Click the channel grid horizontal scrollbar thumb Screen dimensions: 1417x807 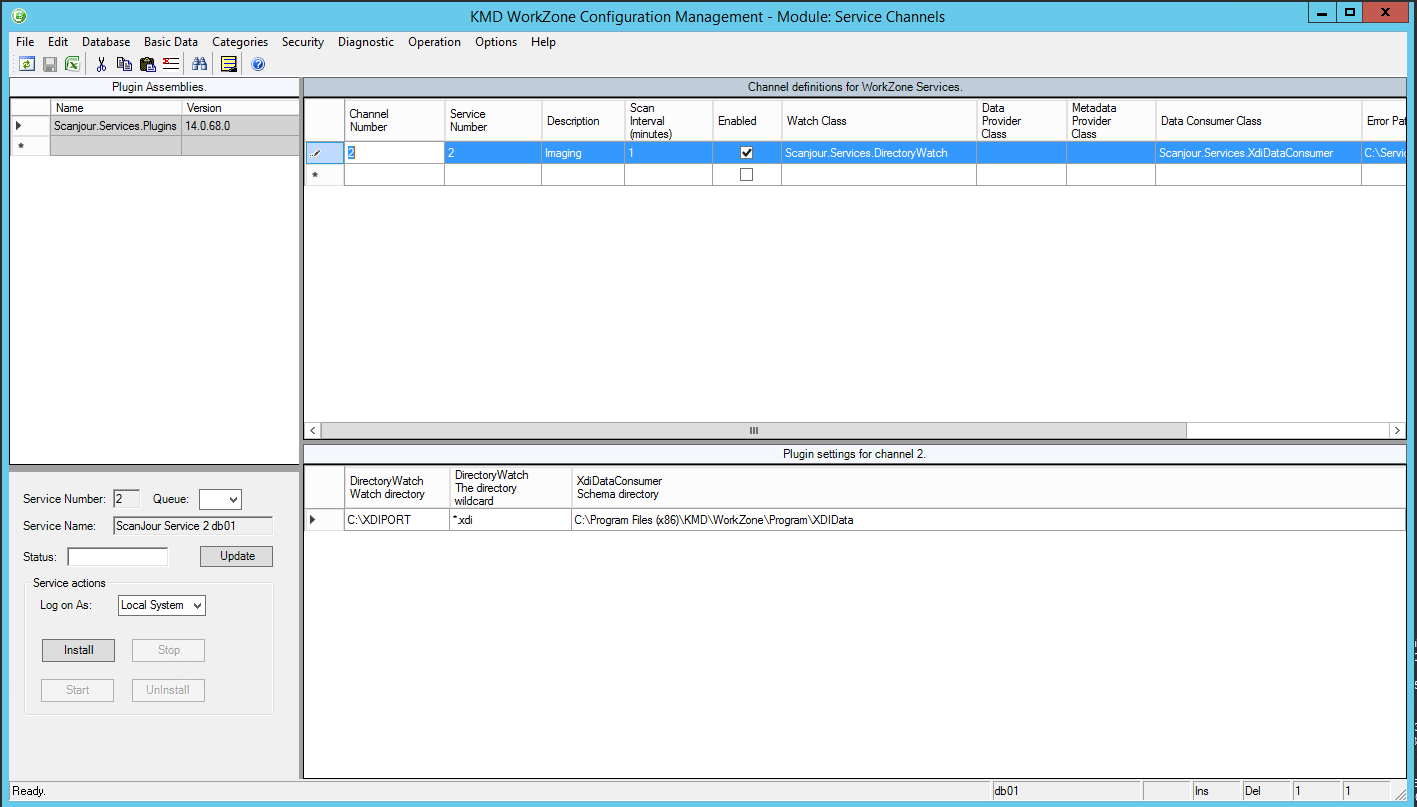click(754, 430)
